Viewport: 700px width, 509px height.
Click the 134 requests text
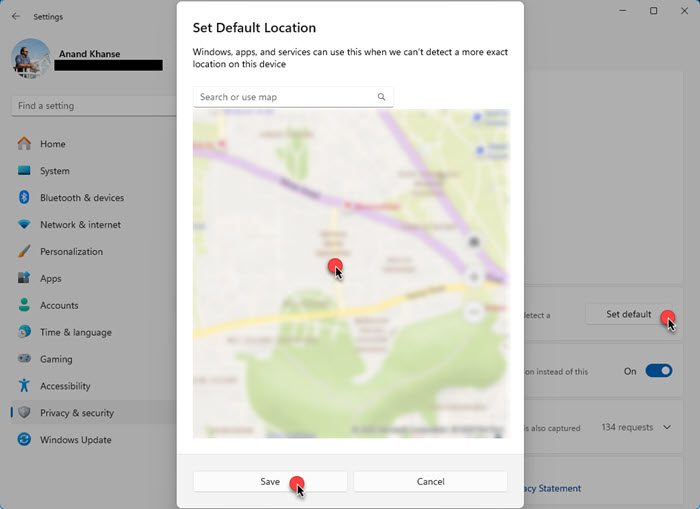pos(627,427)
